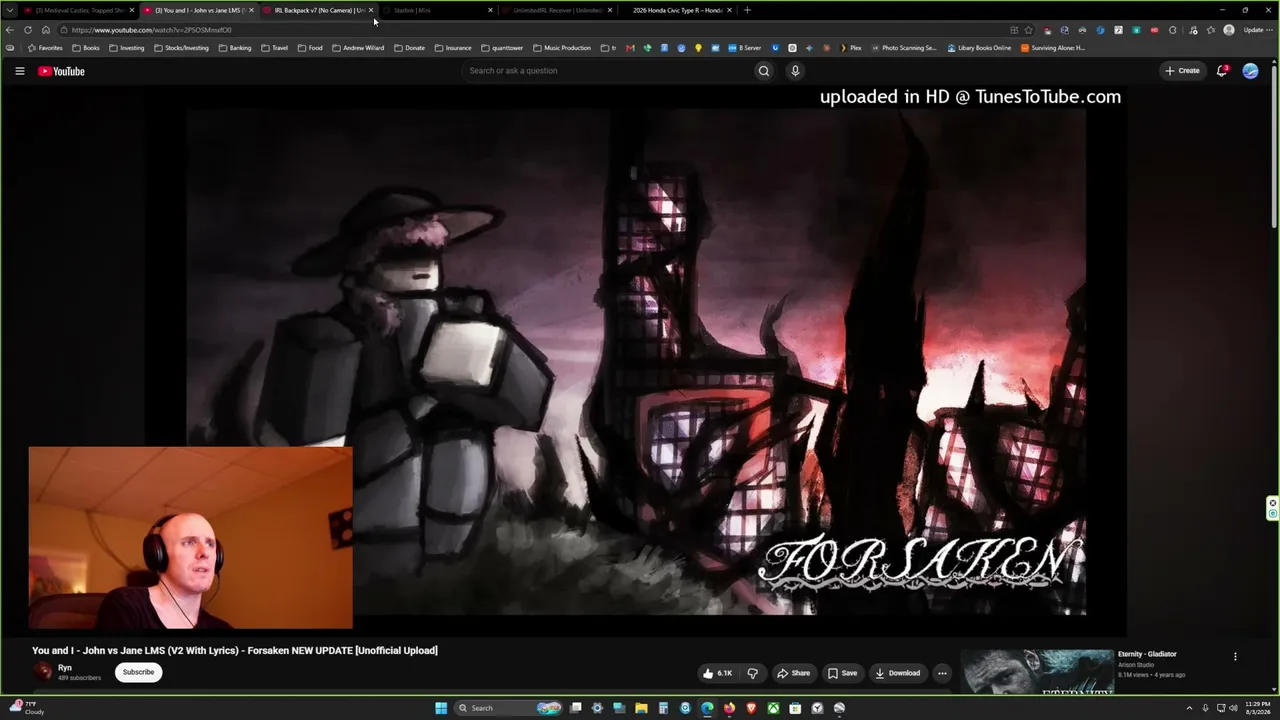Viewport: 1280px width, 720px height.
Task: Focus the YouTube search box
Action: pyautogui.click(x=606, y=71)
